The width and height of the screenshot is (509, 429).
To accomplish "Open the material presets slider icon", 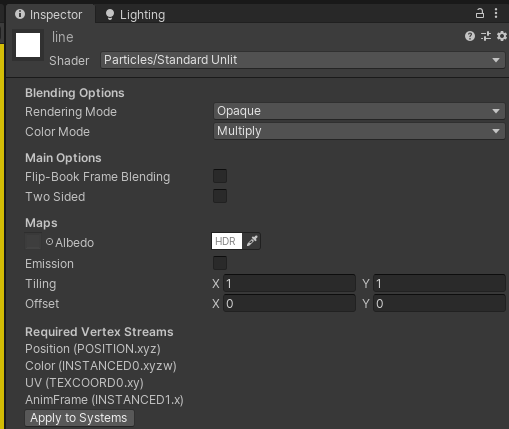I will pyautogui.click(x=486, y=36).
